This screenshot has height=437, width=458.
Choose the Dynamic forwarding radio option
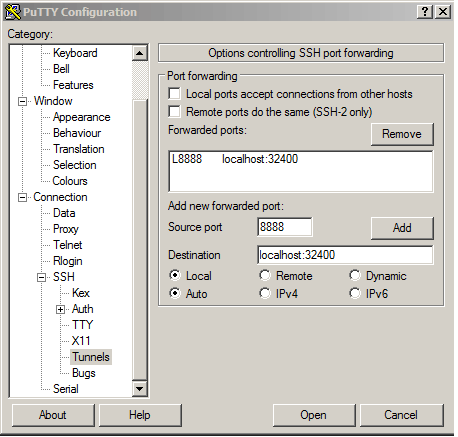click(355, 275)
